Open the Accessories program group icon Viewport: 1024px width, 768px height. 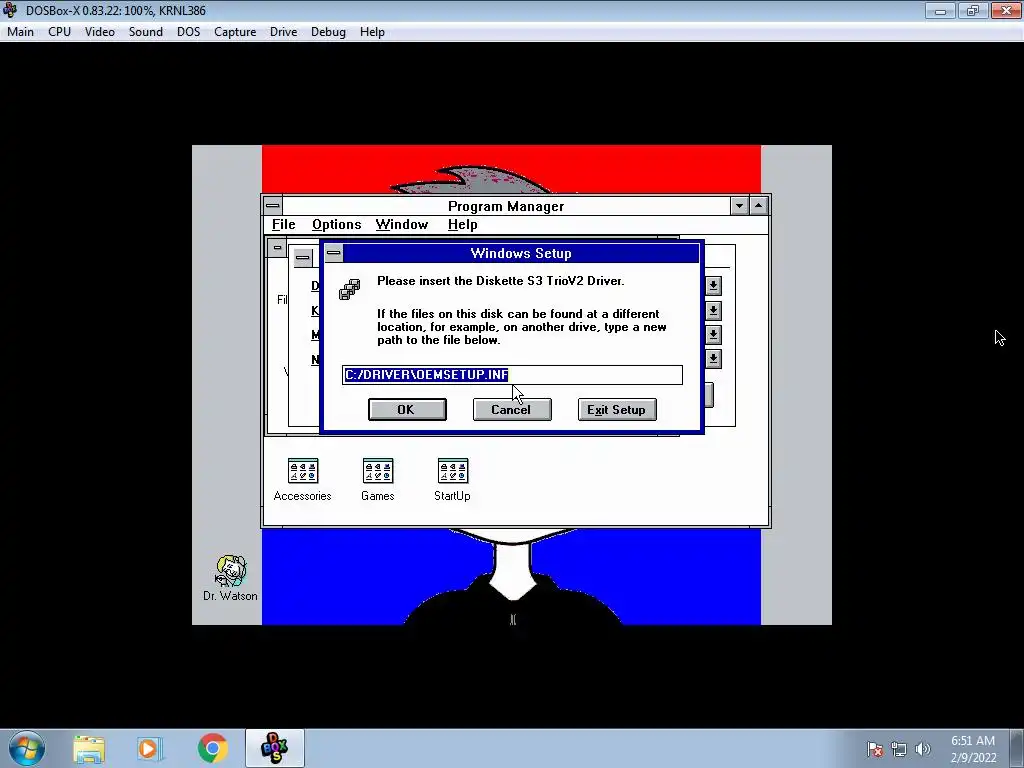pyautogui.click(x=302, y=472)
